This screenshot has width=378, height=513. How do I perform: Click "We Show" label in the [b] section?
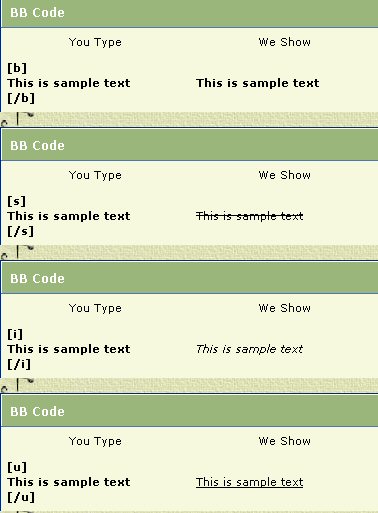(x=285, y=42)
